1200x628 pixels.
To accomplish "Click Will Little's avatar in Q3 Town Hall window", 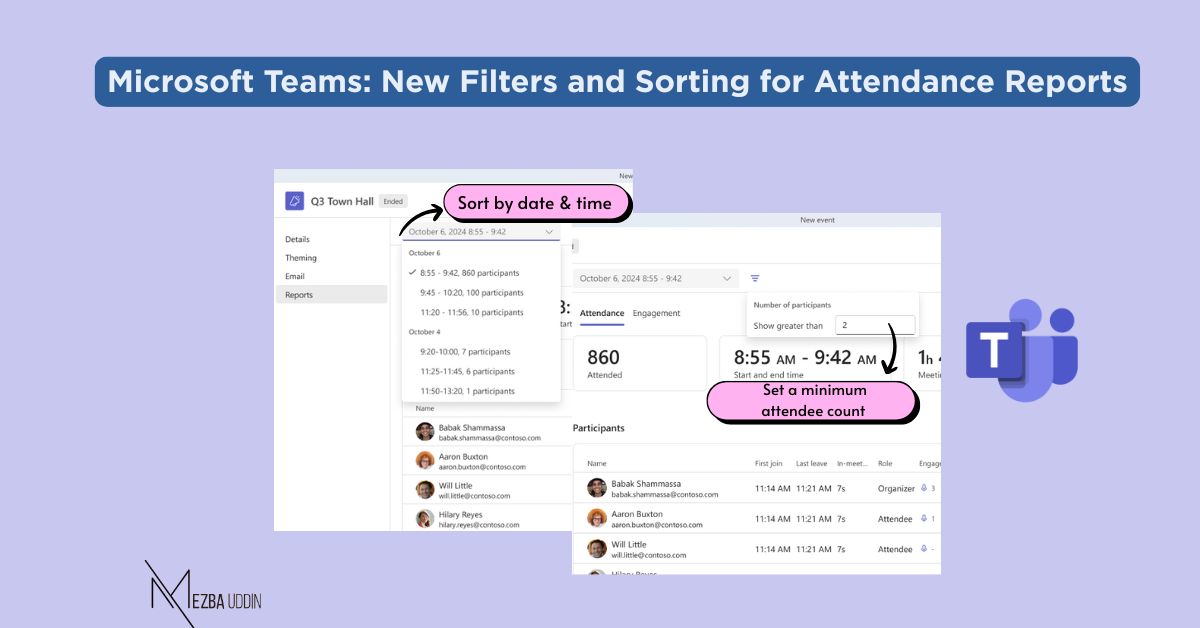I will 425,490.
